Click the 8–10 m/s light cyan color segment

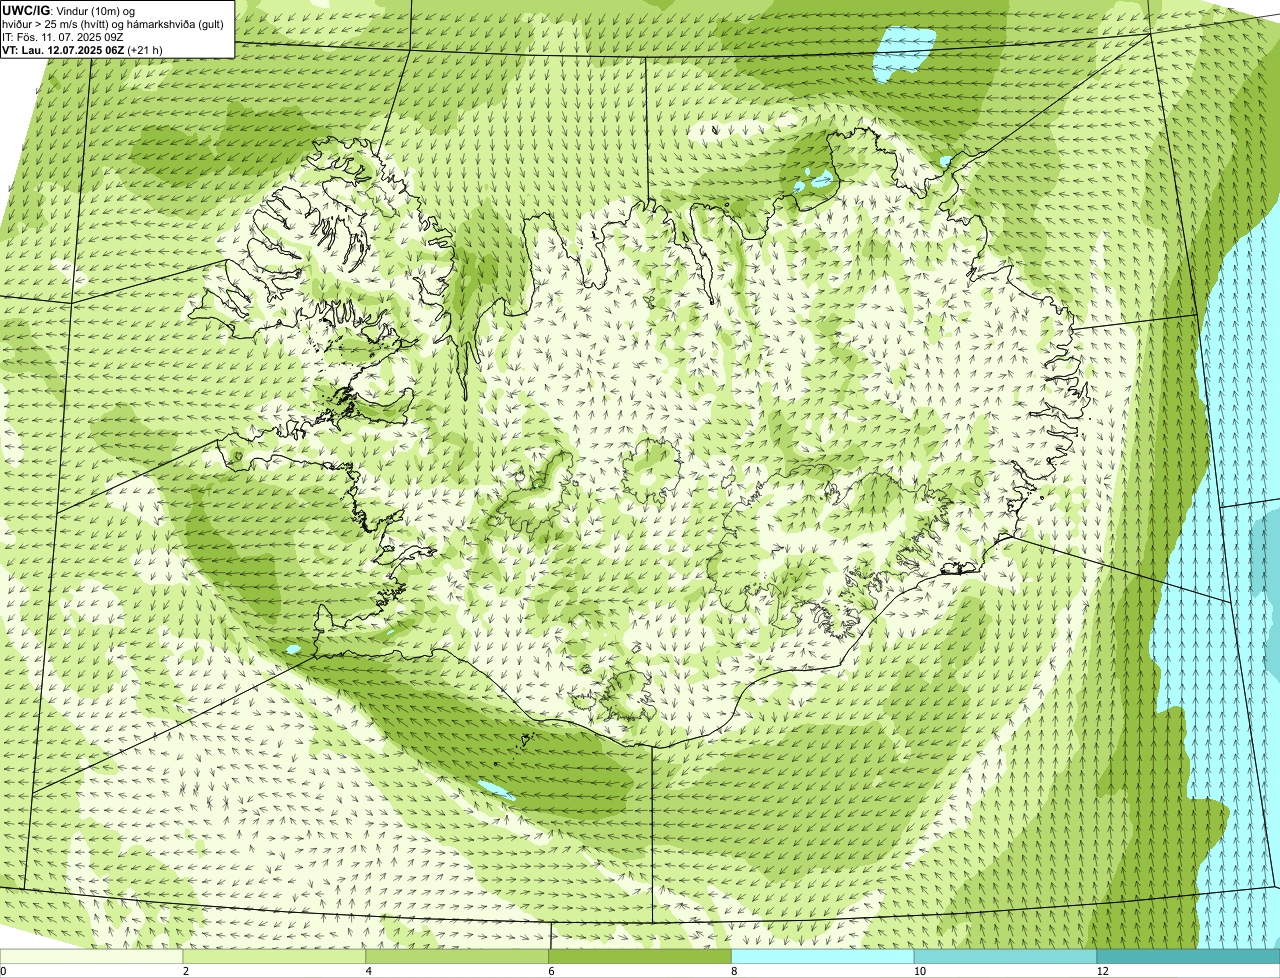tap(823, 956)
